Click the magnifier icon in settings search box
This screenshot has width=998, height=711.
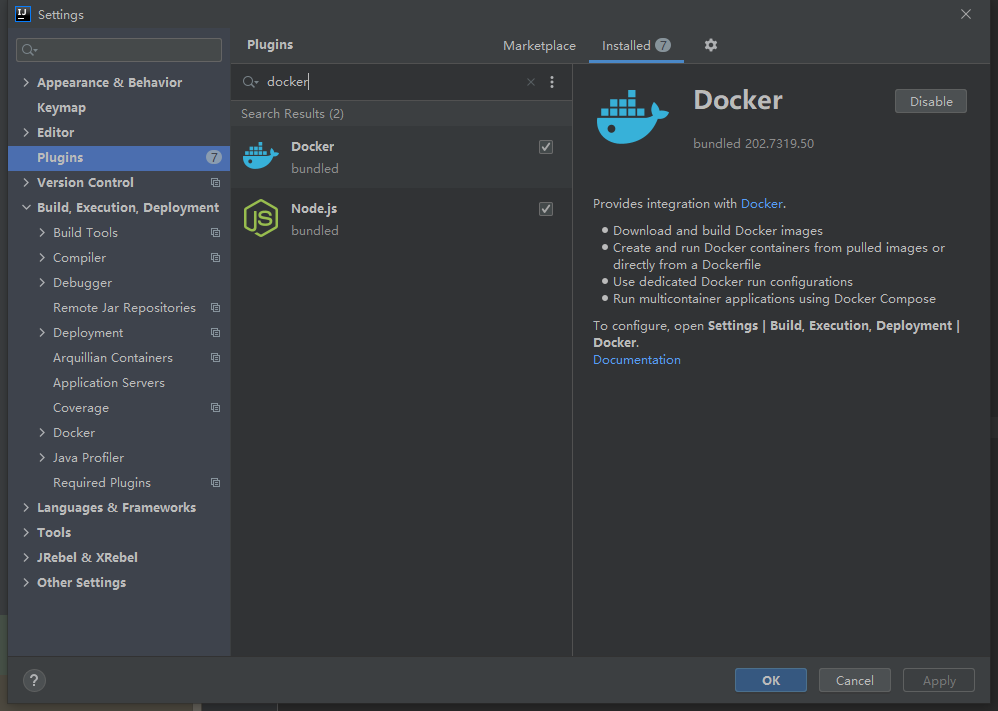click(x=29, y=50)
